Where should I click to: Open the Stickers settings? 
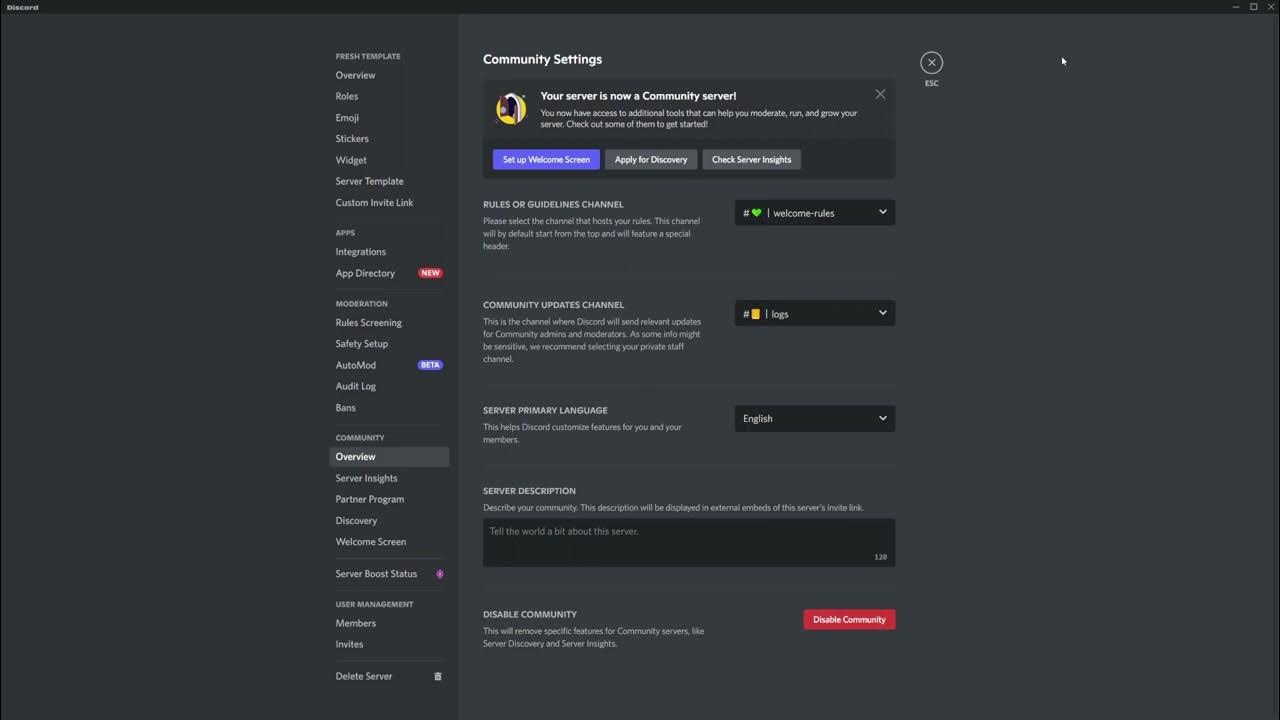coord(389,139)
